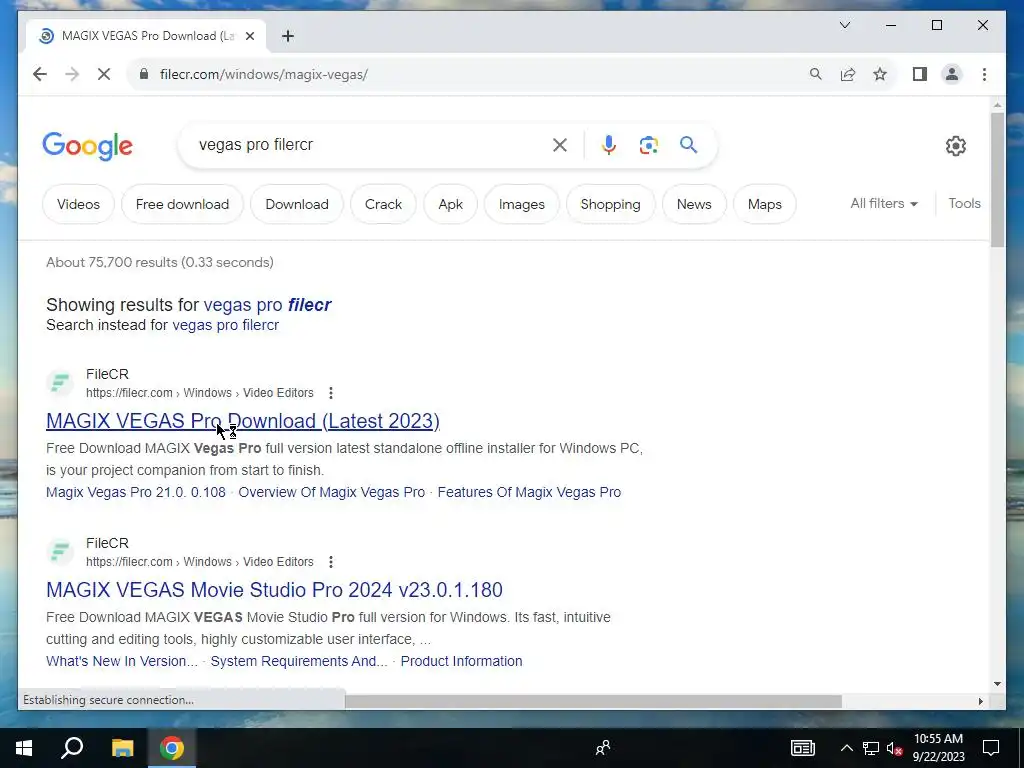Open System Requirements And sitelink

(299, 662)
